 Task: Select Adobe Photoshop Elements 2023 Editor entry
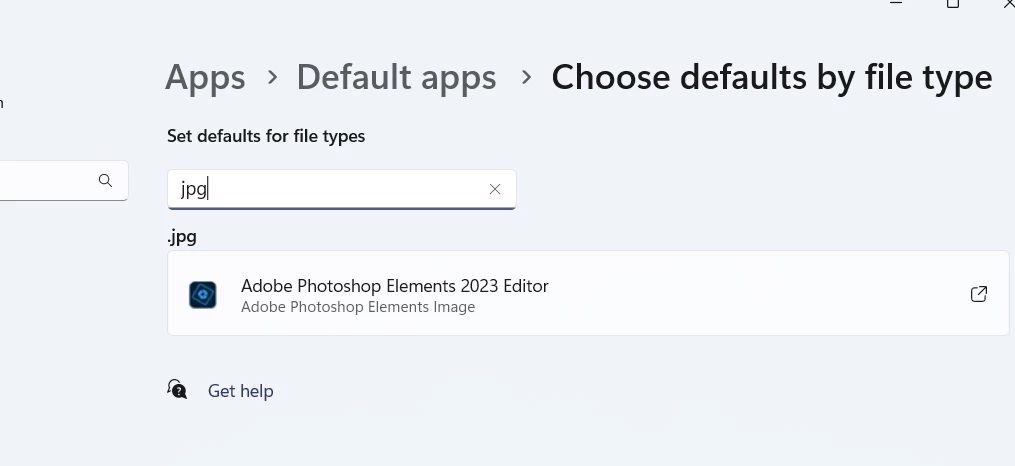[x=588, y=293]
